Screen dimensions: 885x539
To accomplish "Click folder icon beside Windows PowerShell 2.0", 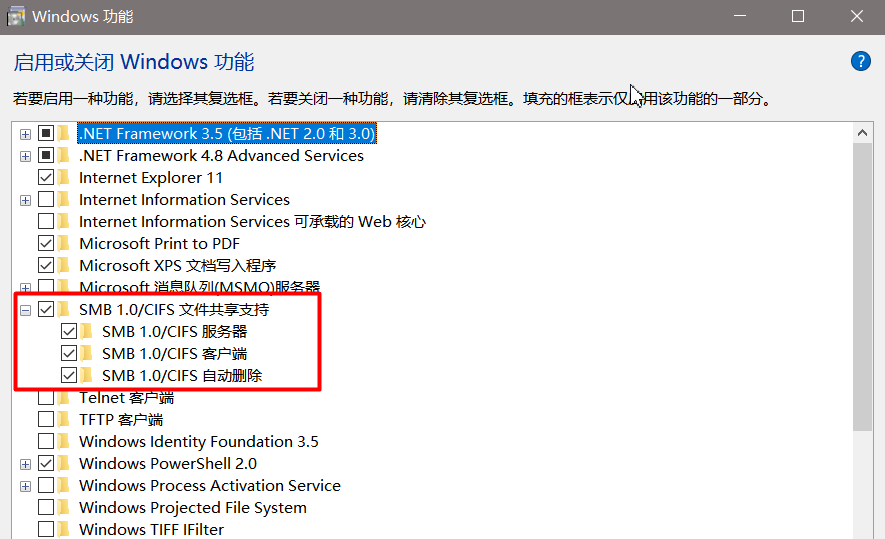I will [x=63, y=464].
